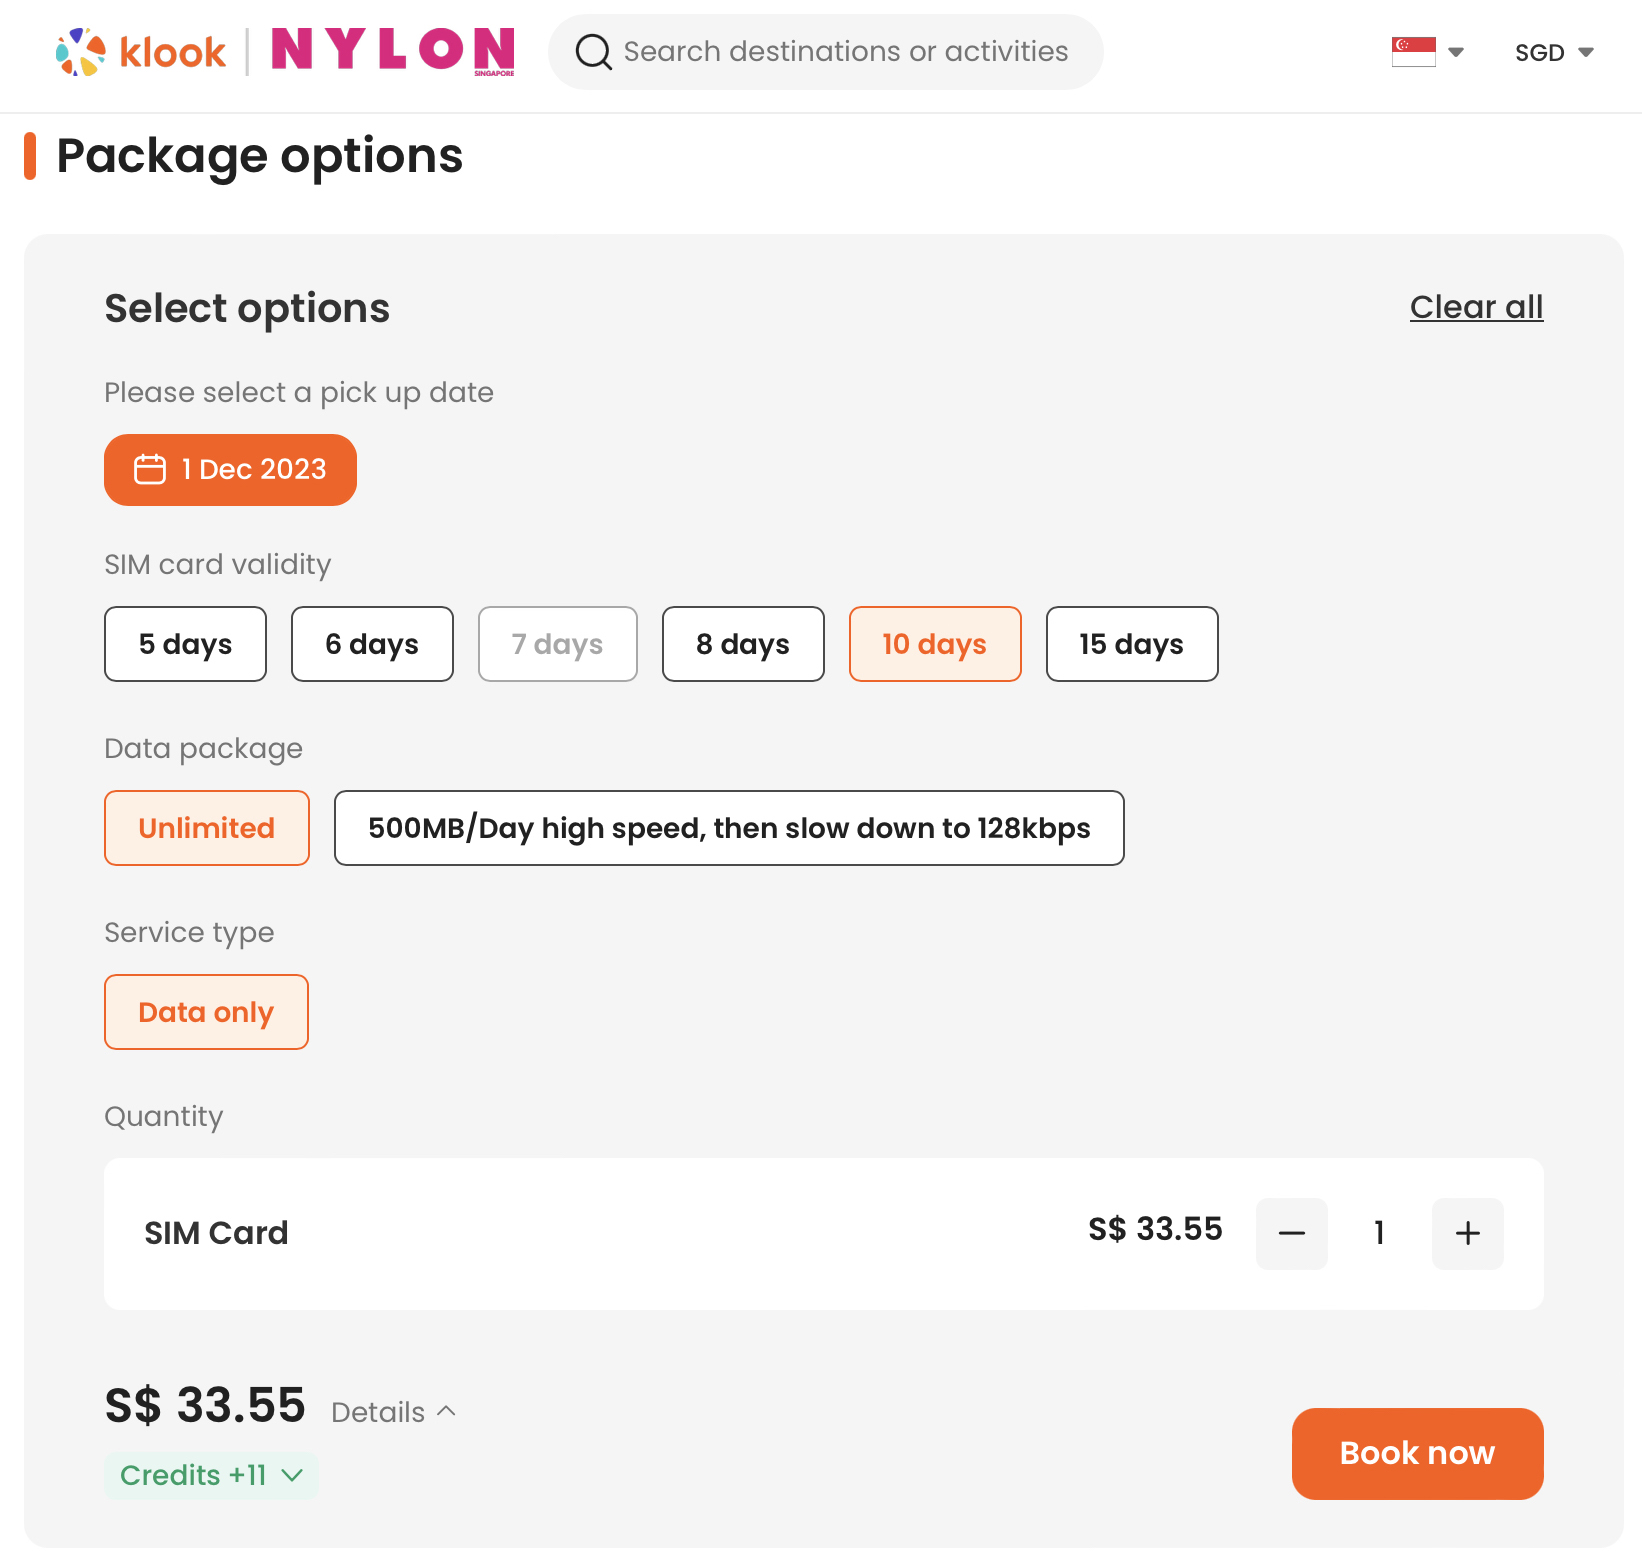Open the SGD currency dropdown

pos(1554,52)
